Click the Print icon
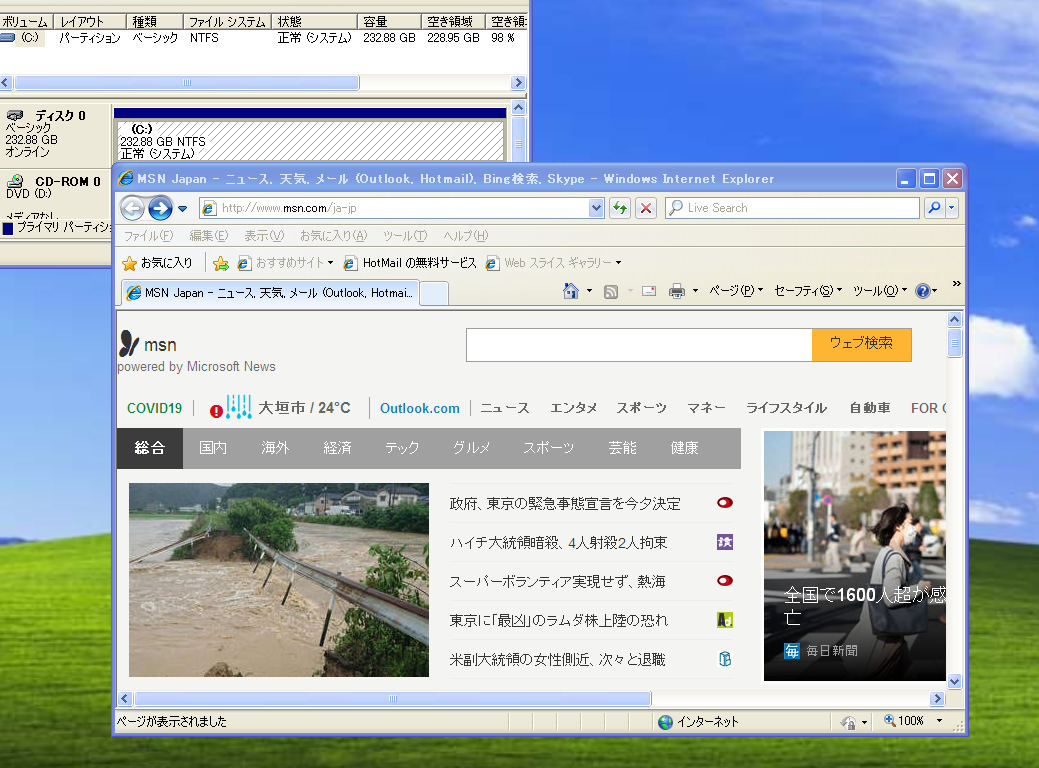This screenshot has height=768, width=1039. click(677, 291)
